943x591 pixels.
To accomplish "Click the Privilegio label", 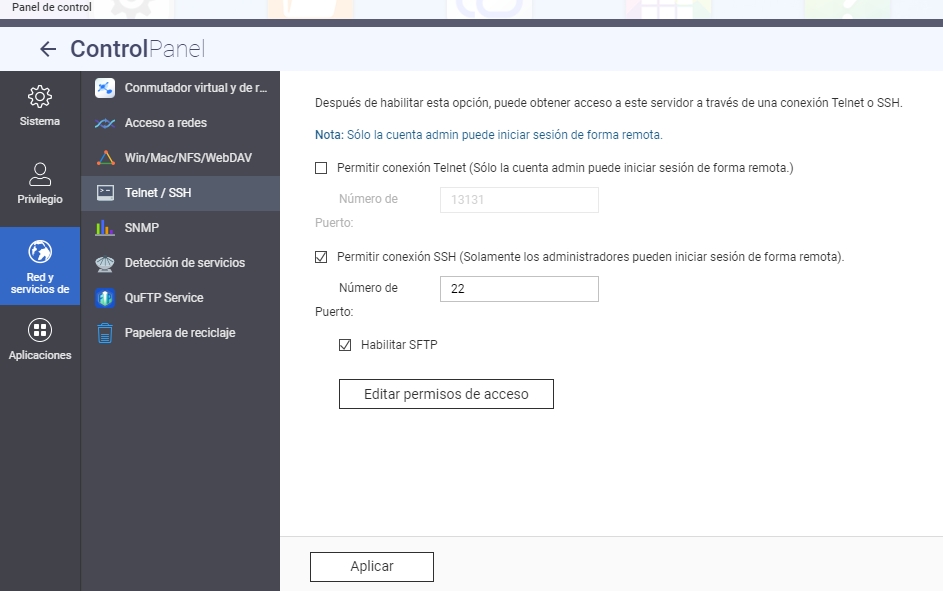I will click(40, 199).
